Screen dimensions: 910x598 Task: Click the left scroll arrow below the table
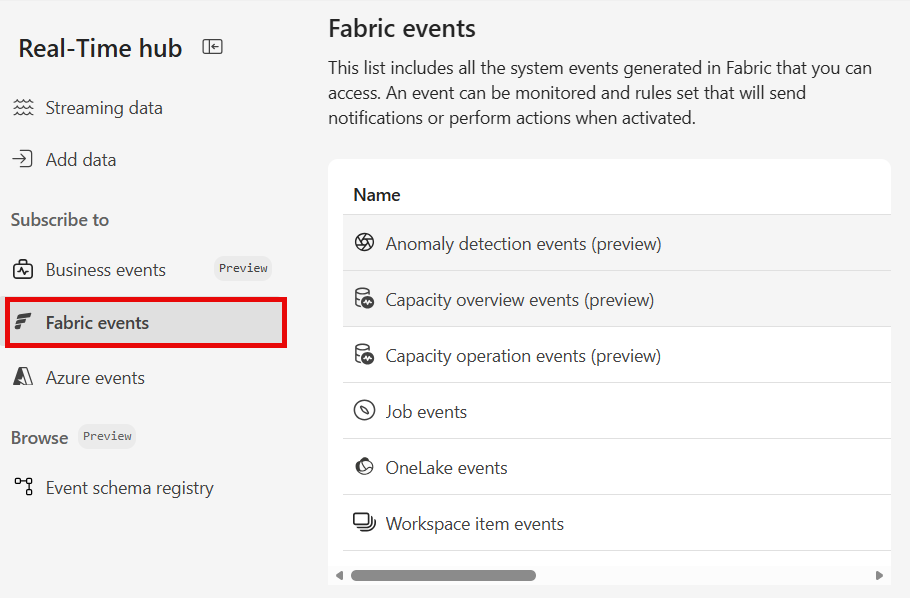point(339,575)
